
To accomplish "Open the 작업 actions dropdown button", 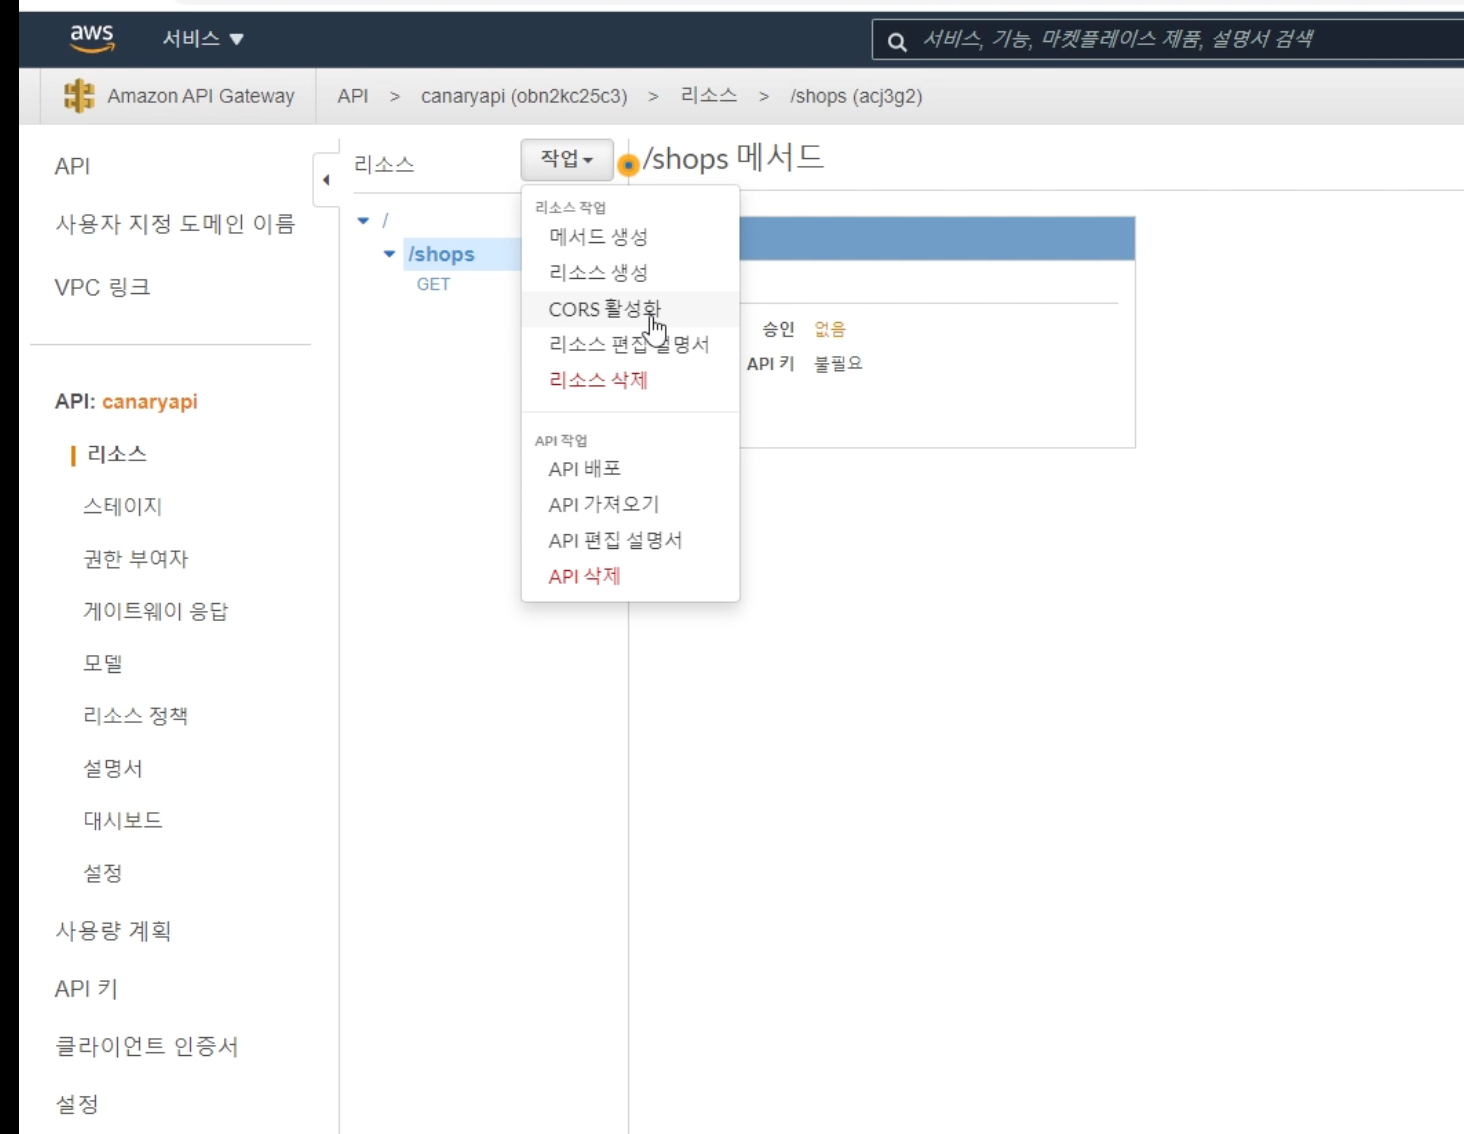I will pyautogui.click(x=567, y=159).
